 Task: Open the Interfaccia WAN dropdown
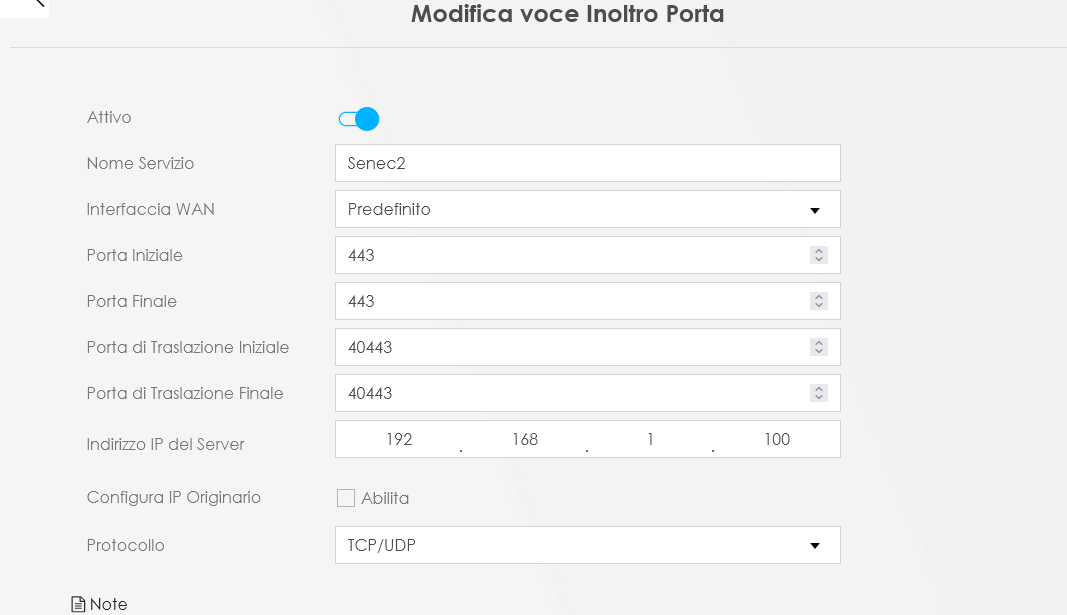pos(587,210)
